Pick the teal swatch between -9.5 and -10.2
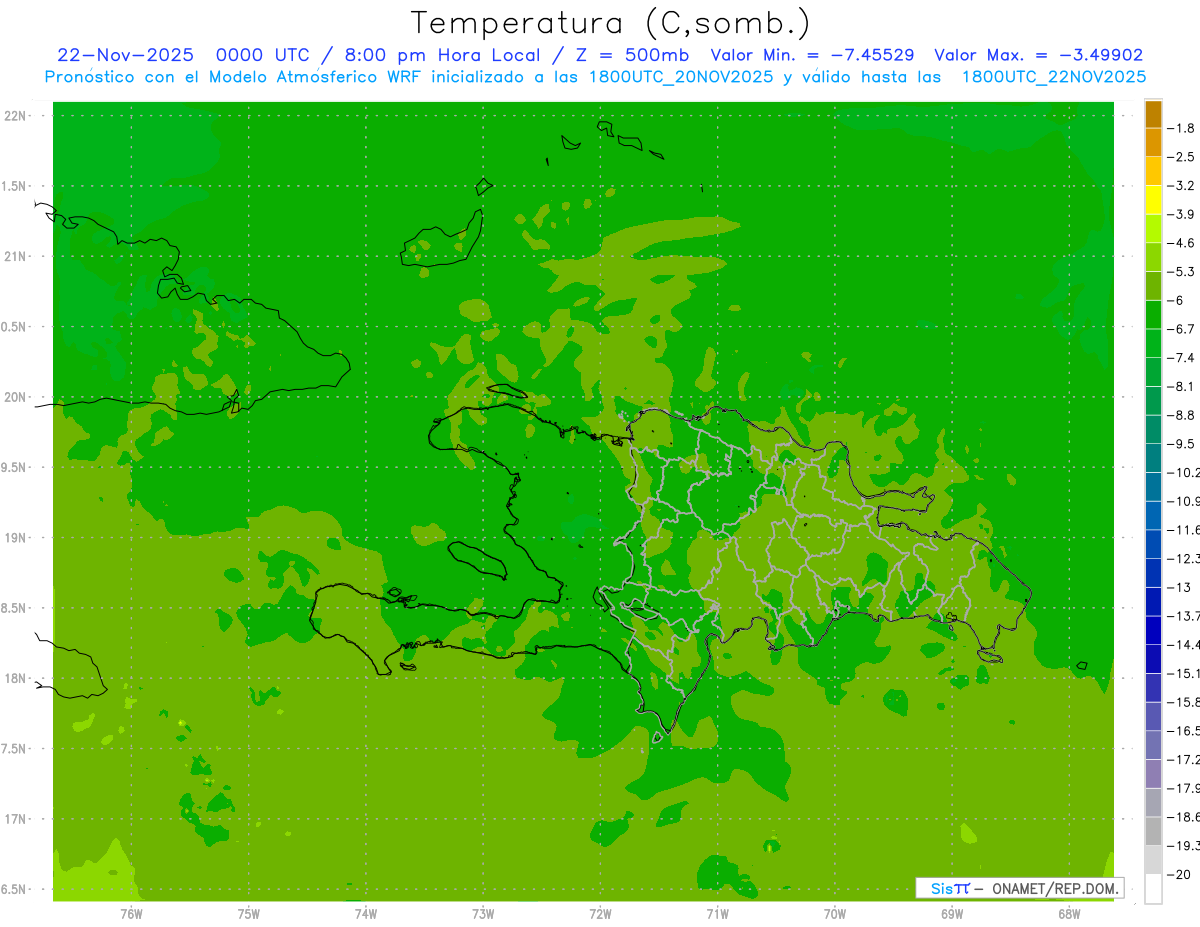 tap(1153, 458)
